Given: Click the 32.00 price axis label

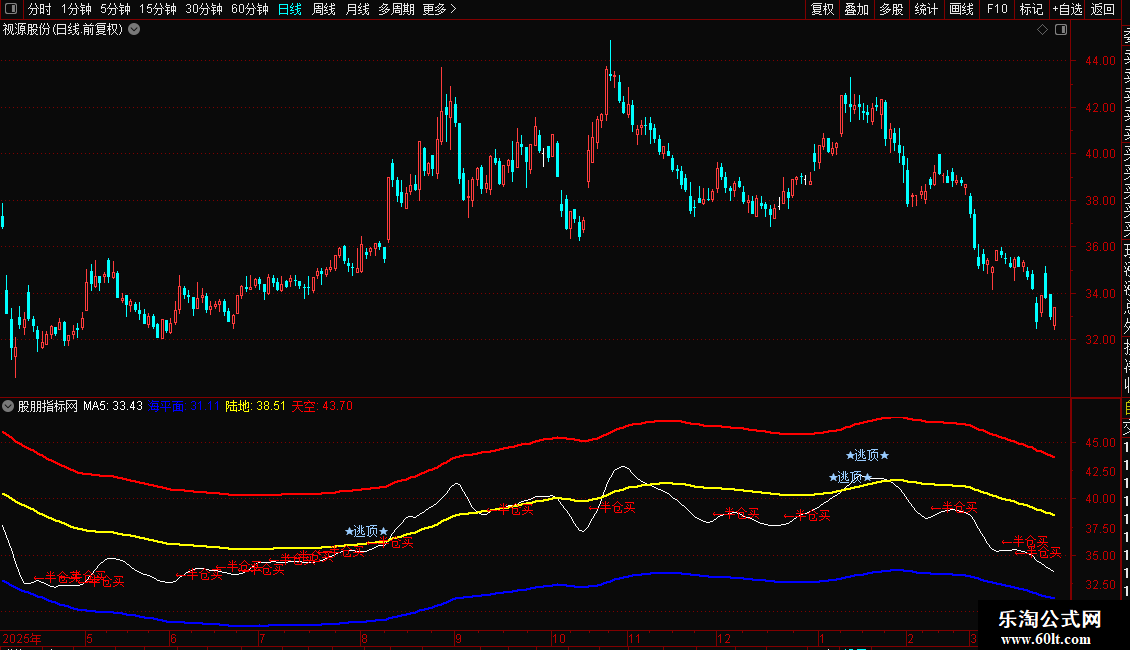Looking at the screenshot, I should 1100,339.
